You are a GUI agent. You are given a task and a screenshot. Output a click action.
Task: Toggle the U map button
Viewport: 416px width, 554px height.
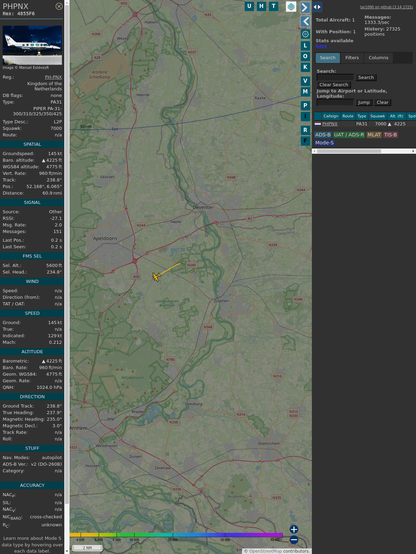(250, 6)
